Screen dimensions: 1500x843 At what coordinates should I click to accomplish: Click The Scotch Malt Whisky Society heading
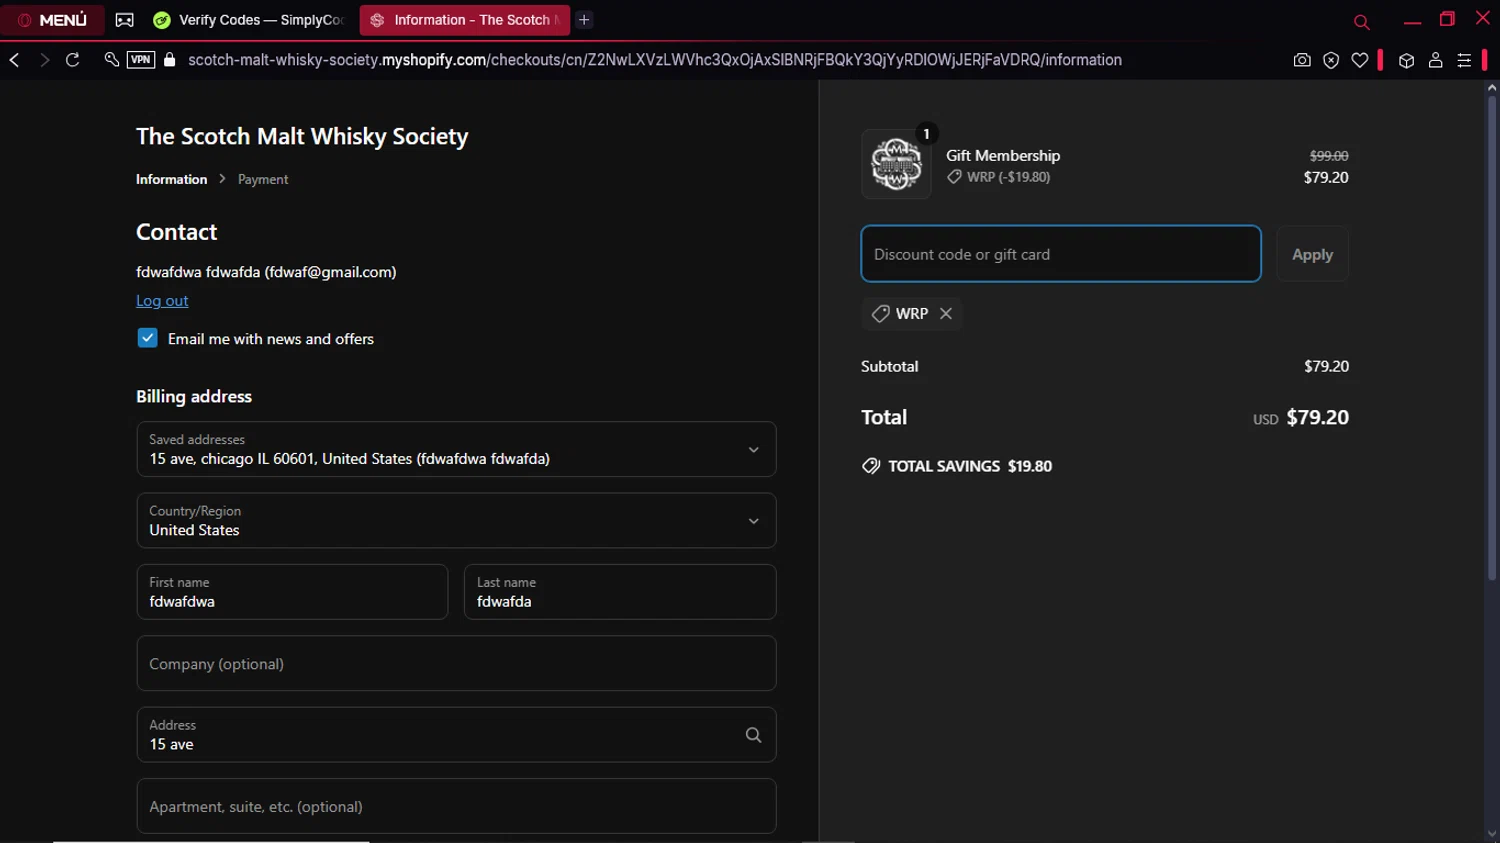(x=302, y=136)
